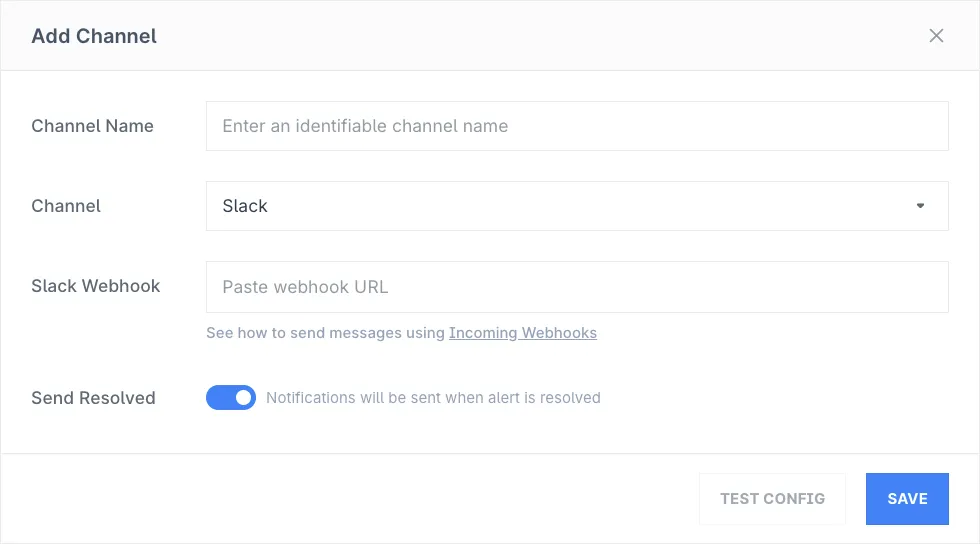Click the "Channel" field label
This screenshot has height=544, width=980.
(x=66, y=206)
